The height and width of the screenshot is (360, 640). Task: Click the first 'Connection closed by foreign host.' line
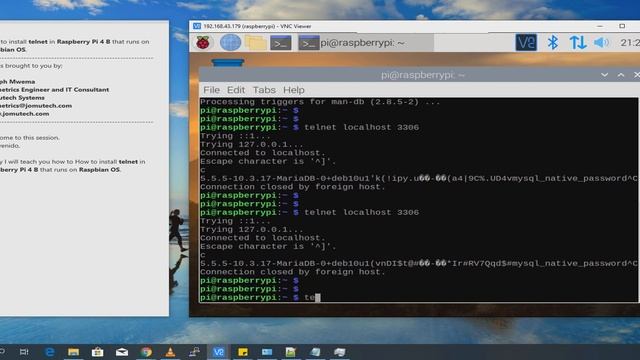[x=293, y=187]
